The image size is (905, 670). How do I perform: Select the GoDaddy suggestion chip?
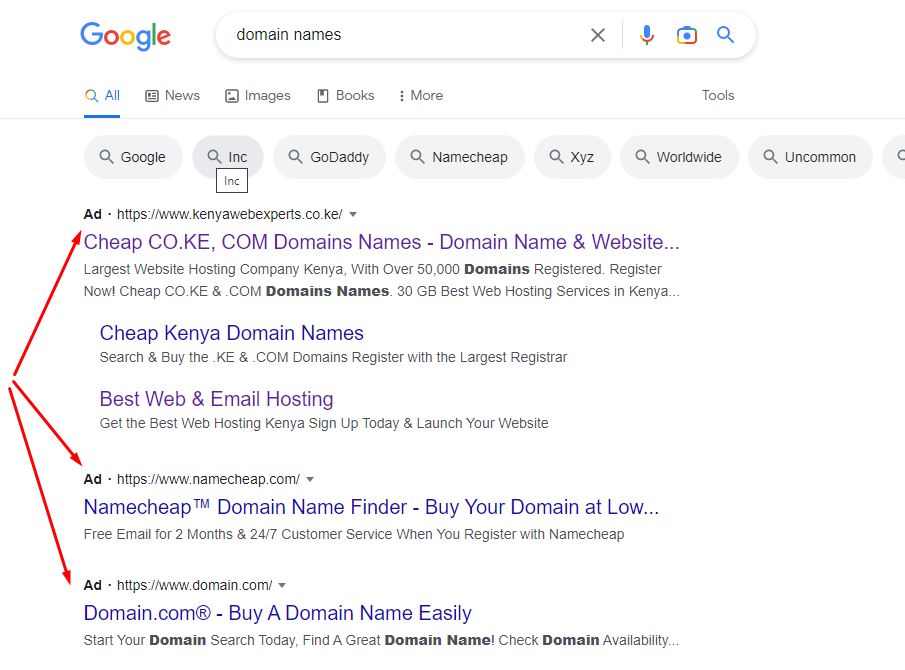pos(330,157)
